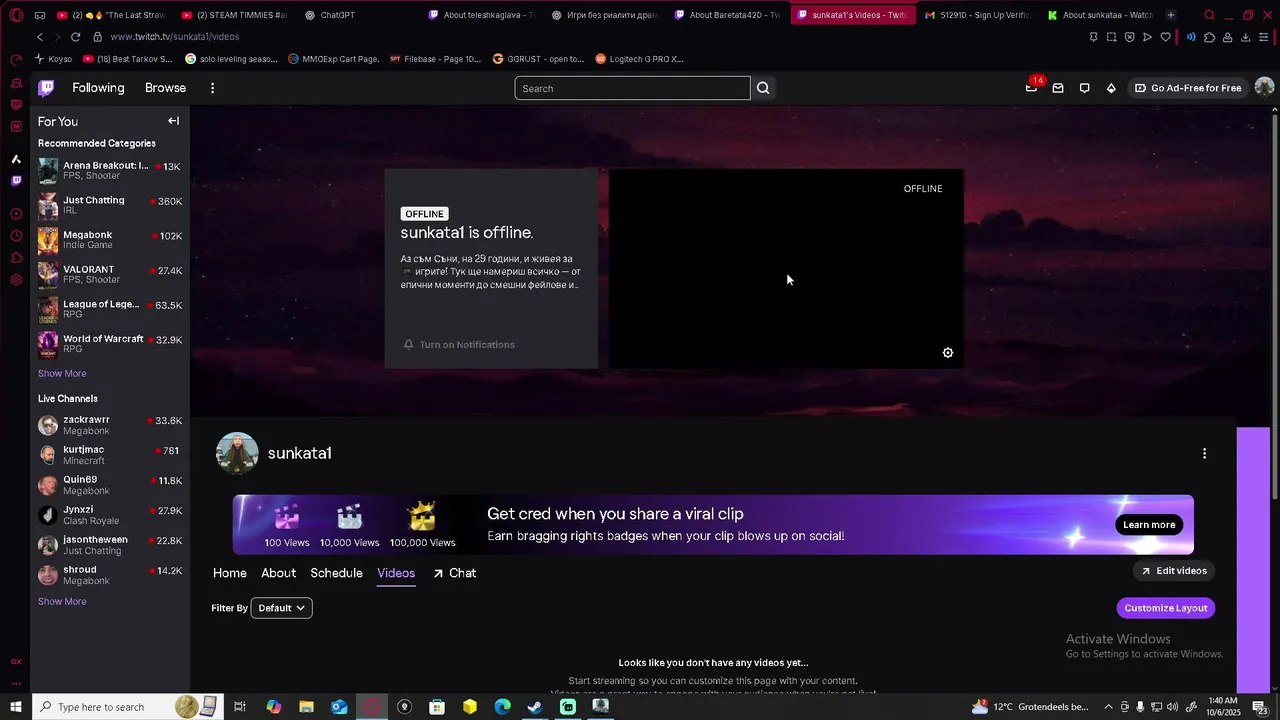
Task: Open the browser extensions puzzle icon
Action: (x=1209, y=37)
